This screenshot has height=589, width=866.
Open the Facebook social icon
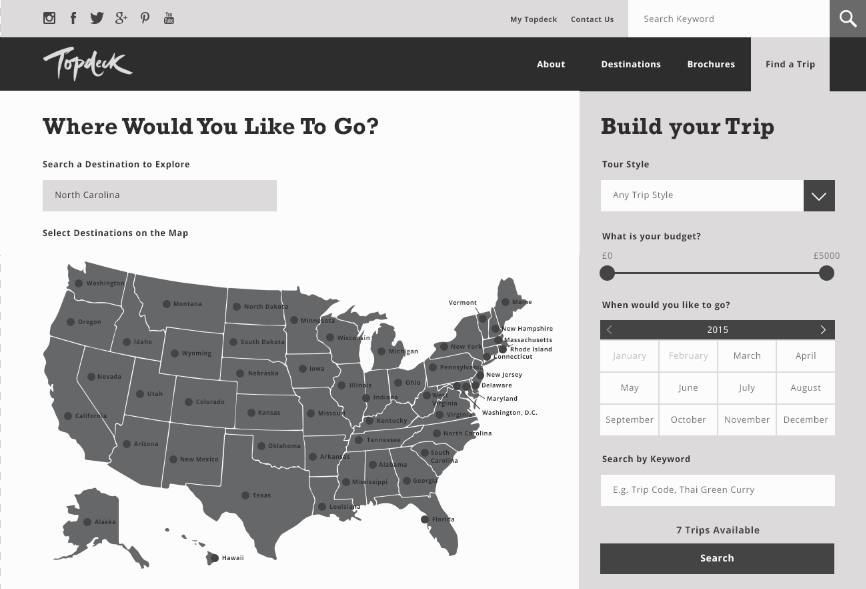[x=73, y=18]
